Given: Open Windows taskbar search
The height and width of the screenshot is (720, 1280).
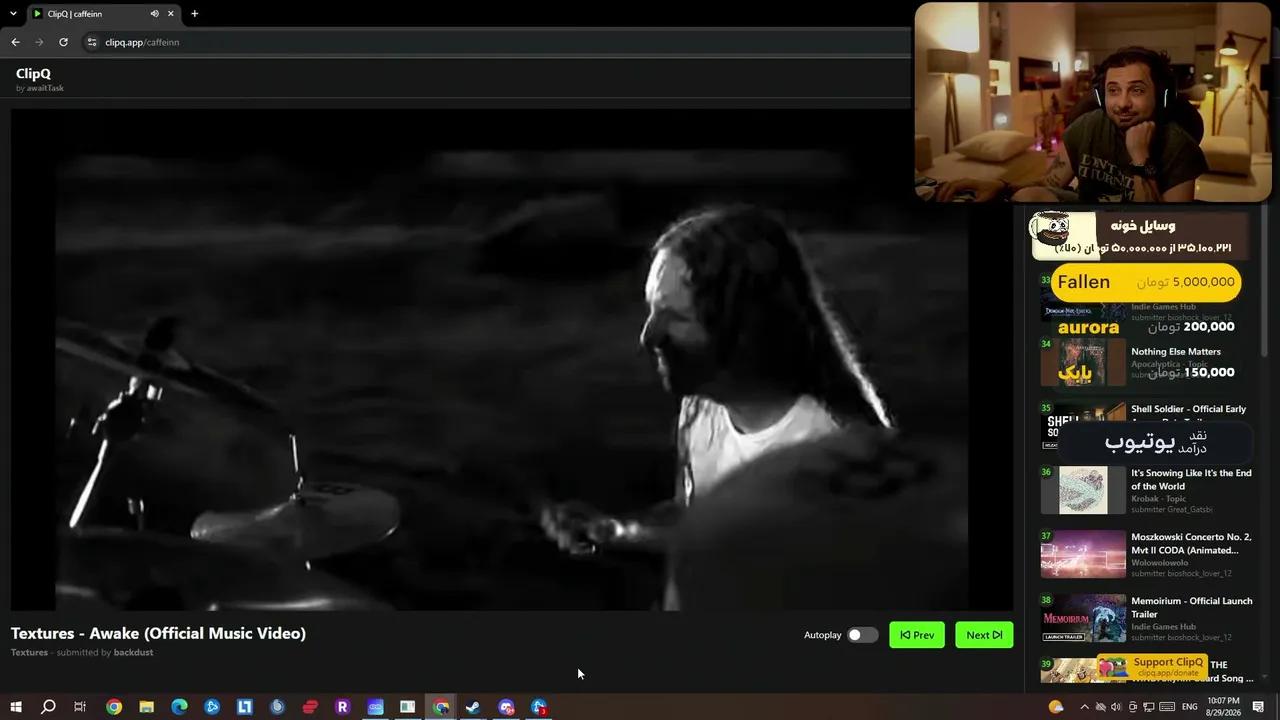Looking at the screenshot, I should pos(48,707).
